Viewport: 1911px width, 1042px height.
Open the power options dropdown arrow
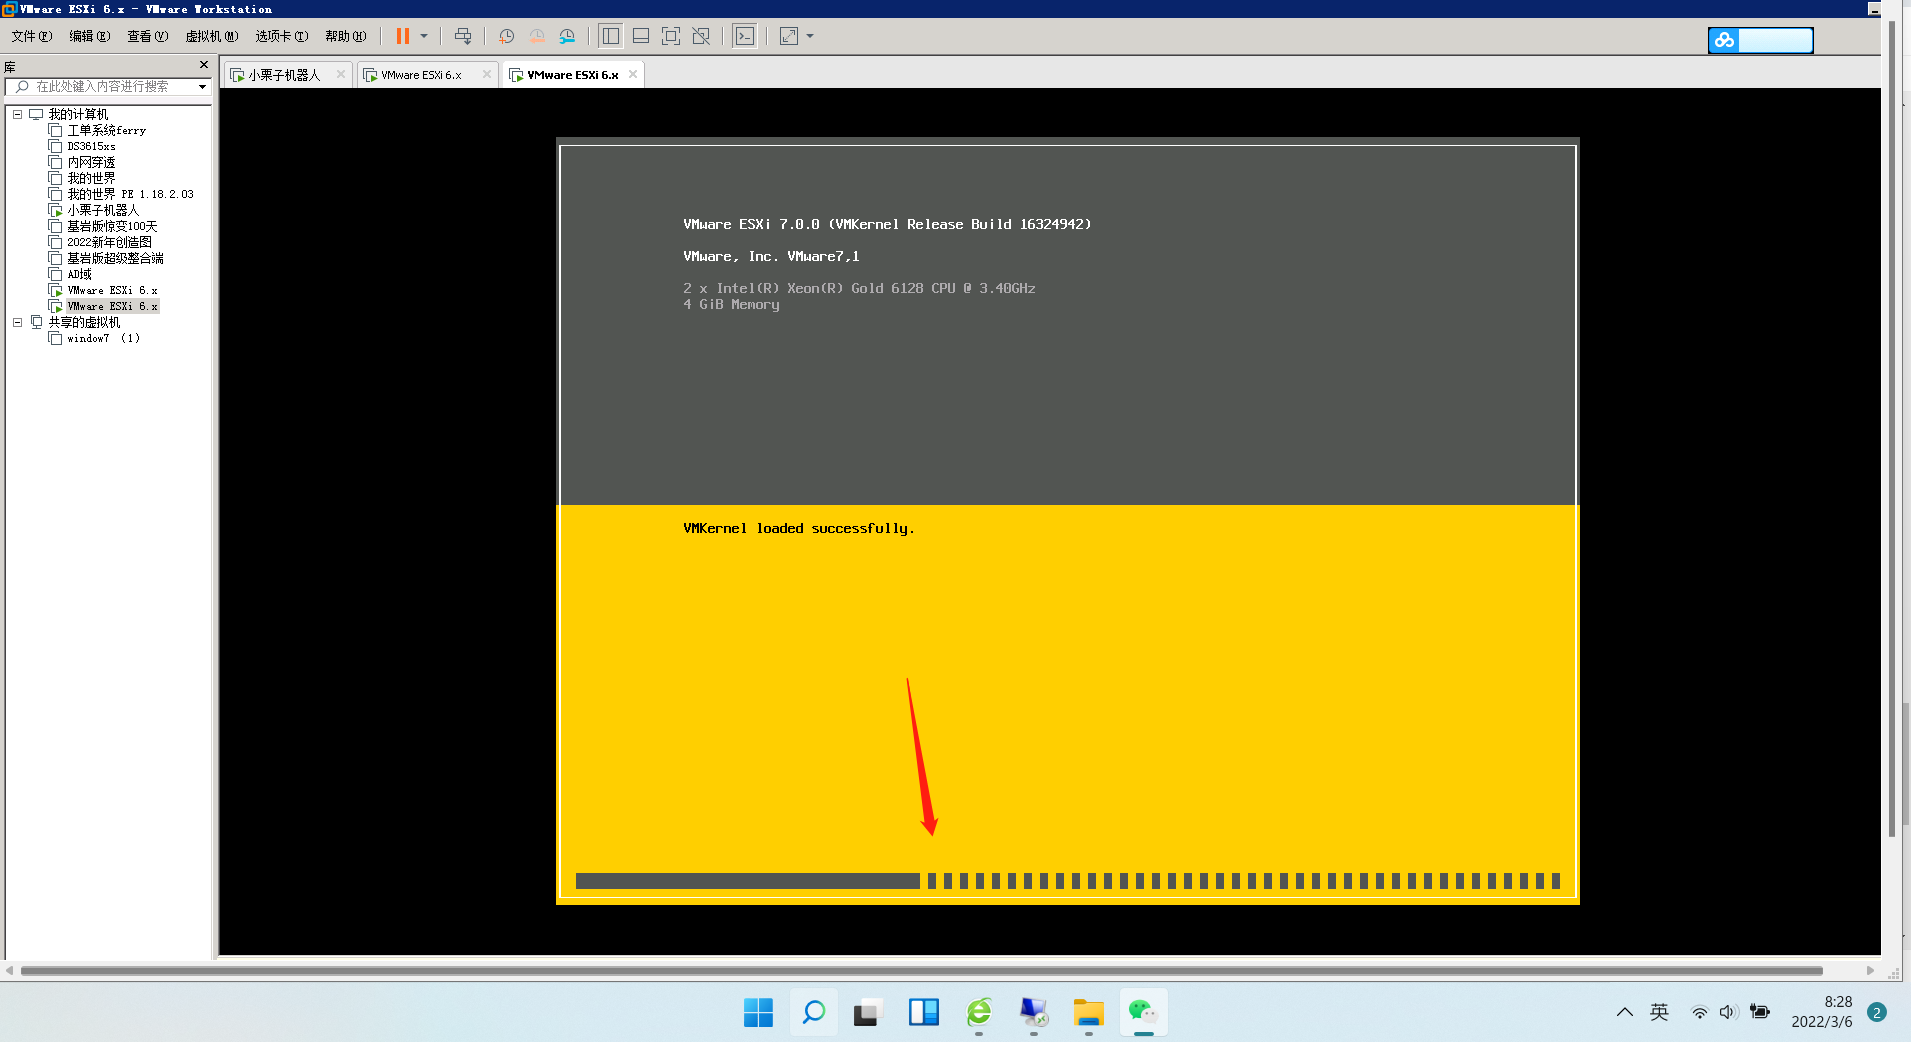424,36
